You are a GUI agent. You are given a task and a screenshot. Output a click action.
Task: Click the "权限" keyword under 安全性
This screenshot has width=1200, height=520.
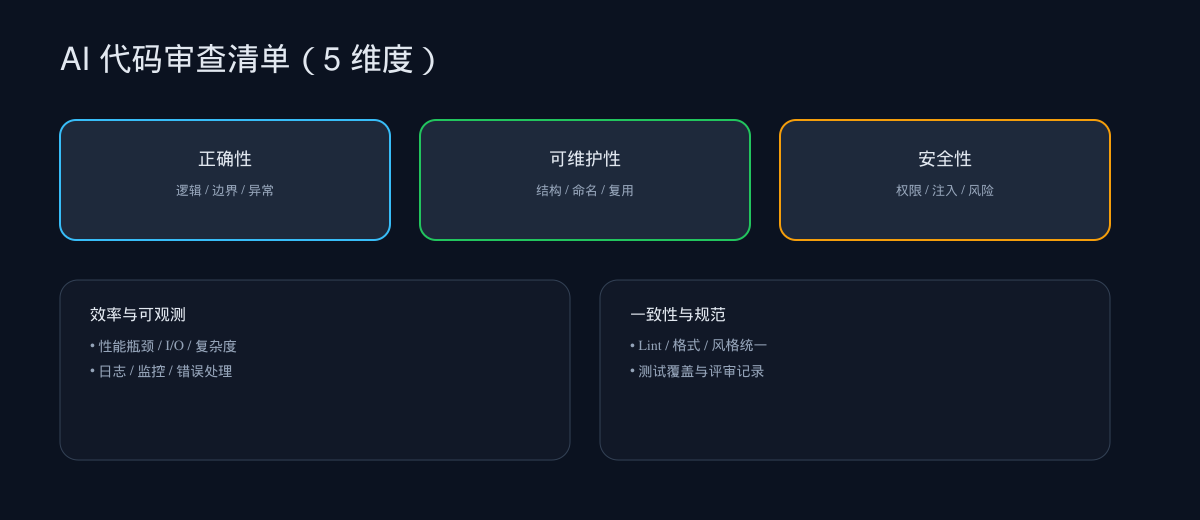tap(908, 191)
